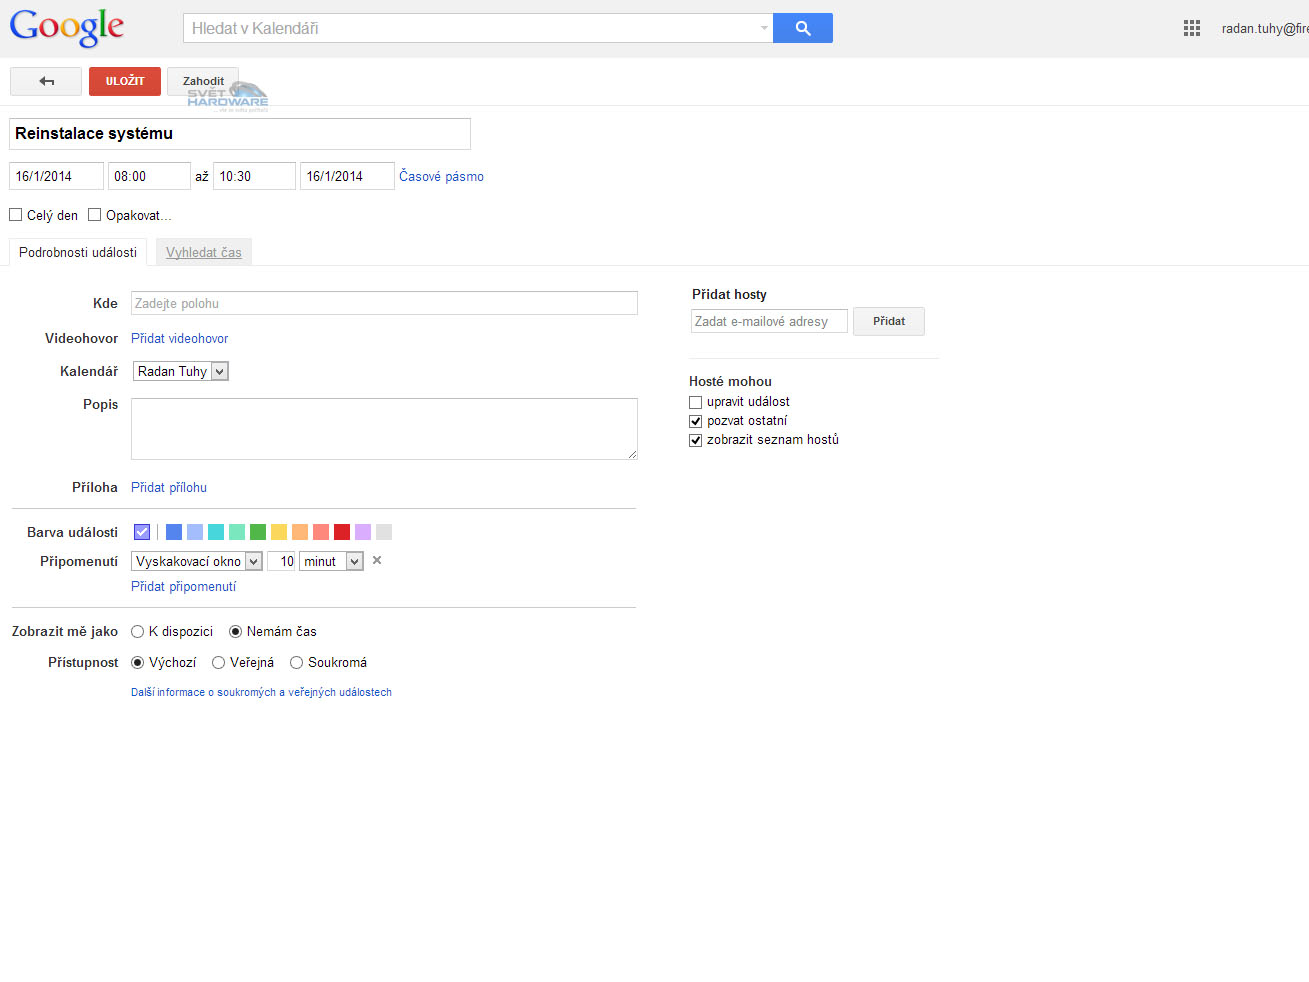This screenshot has width=1309, height=982.
Task: Save the event with ULOŽIT button
Action: coord(125,81)
